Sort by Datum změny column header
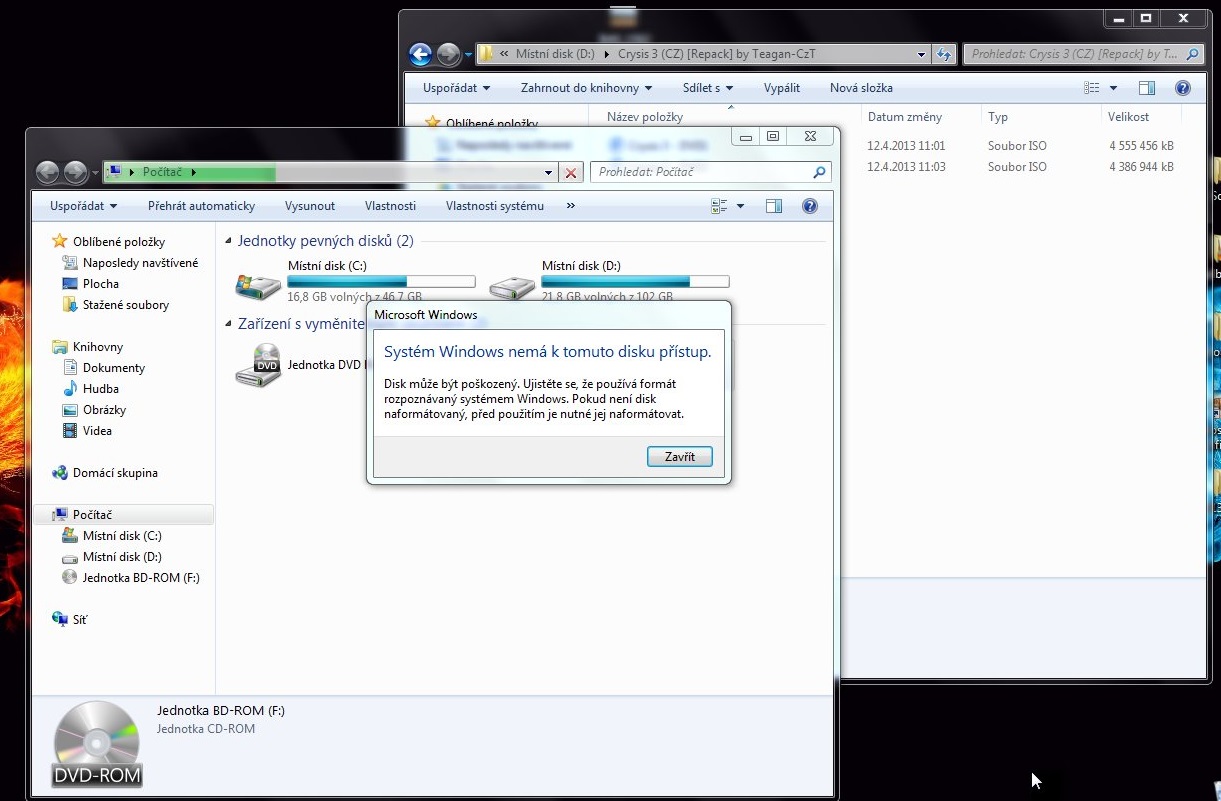This screenshot has width=1221, height=801. pyautogui.click(x=905, y=117)
